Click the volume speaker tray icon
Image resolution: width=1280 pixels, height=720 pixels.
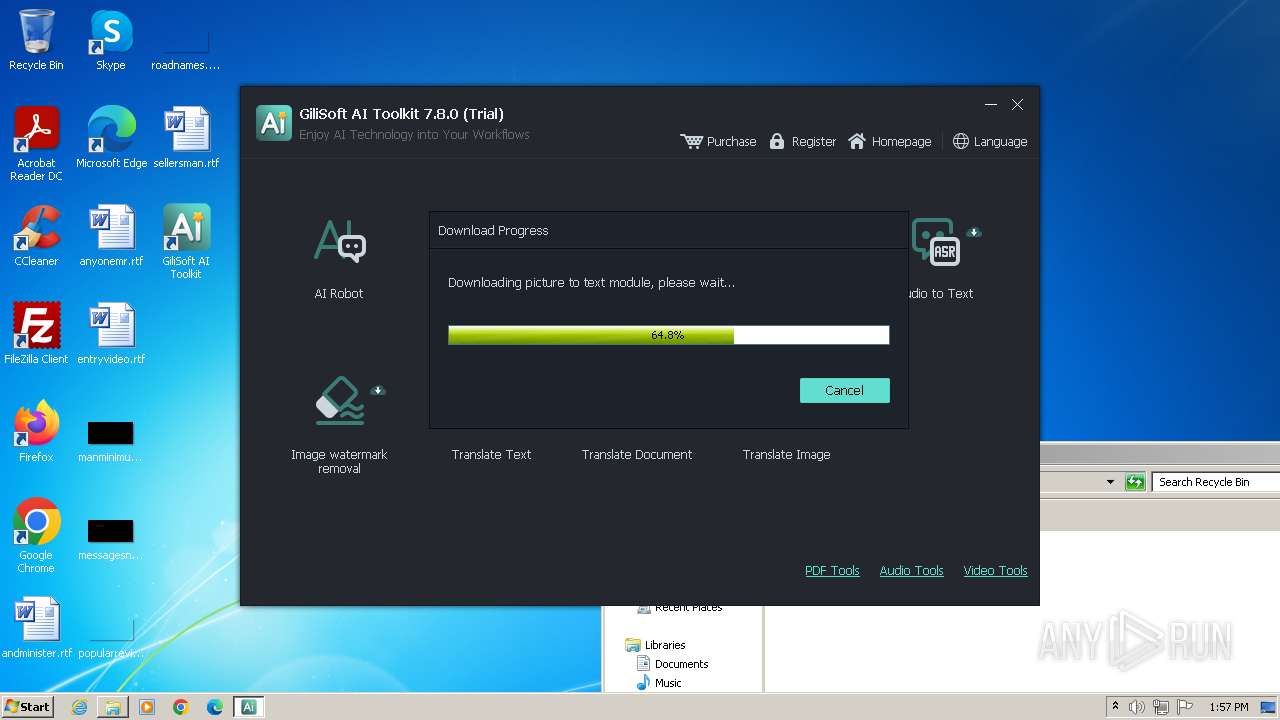(x=1137, y=707)
